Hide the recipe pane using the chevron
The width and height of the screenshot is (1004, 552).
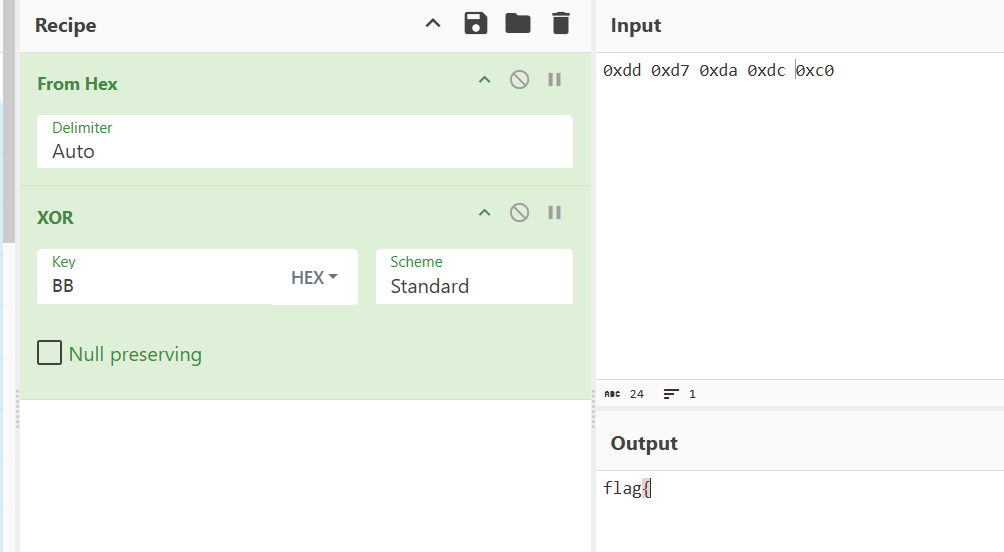pyautogui.click(x=433, y=24)
